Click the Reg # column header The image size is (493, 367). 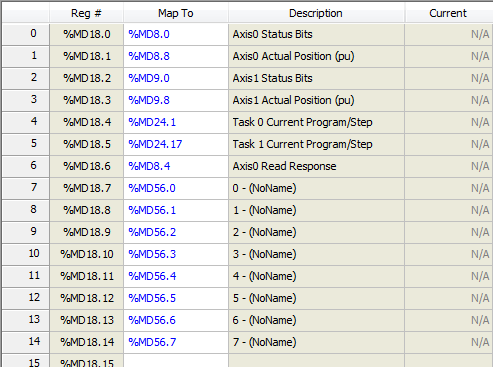[86, 13]
